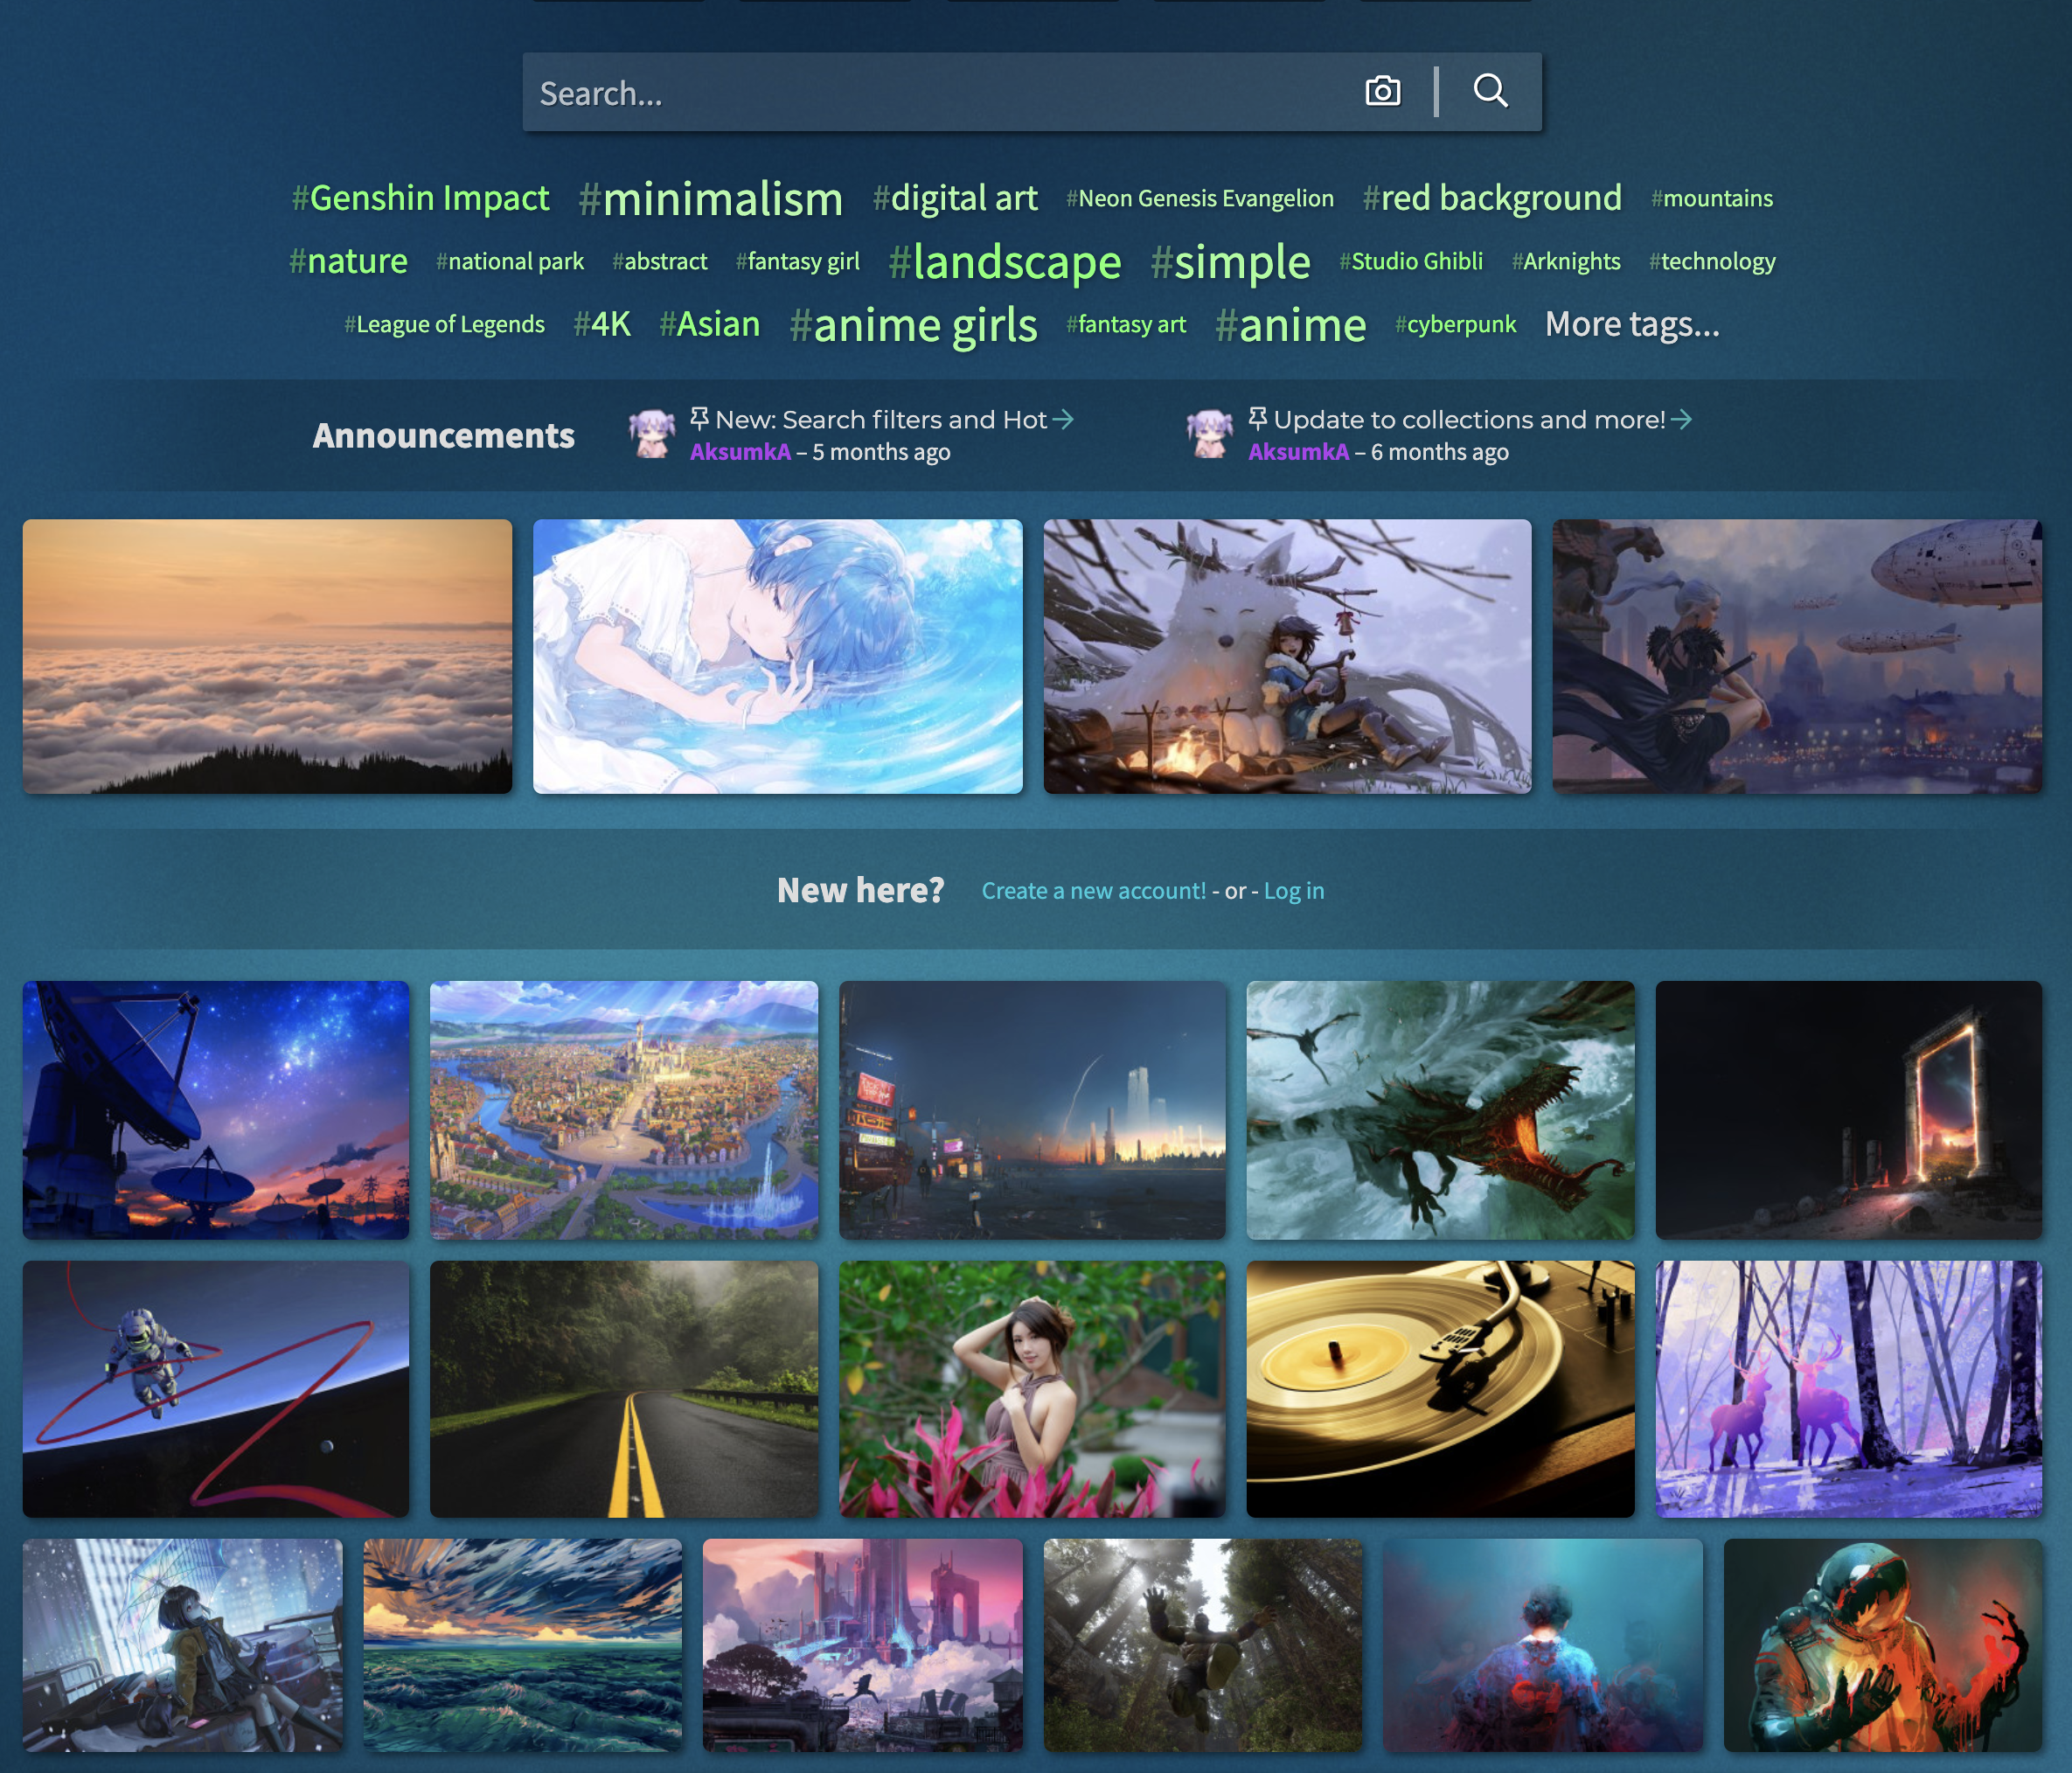
Task: Click the 'Log in' link
Action: coord(1293,890)
